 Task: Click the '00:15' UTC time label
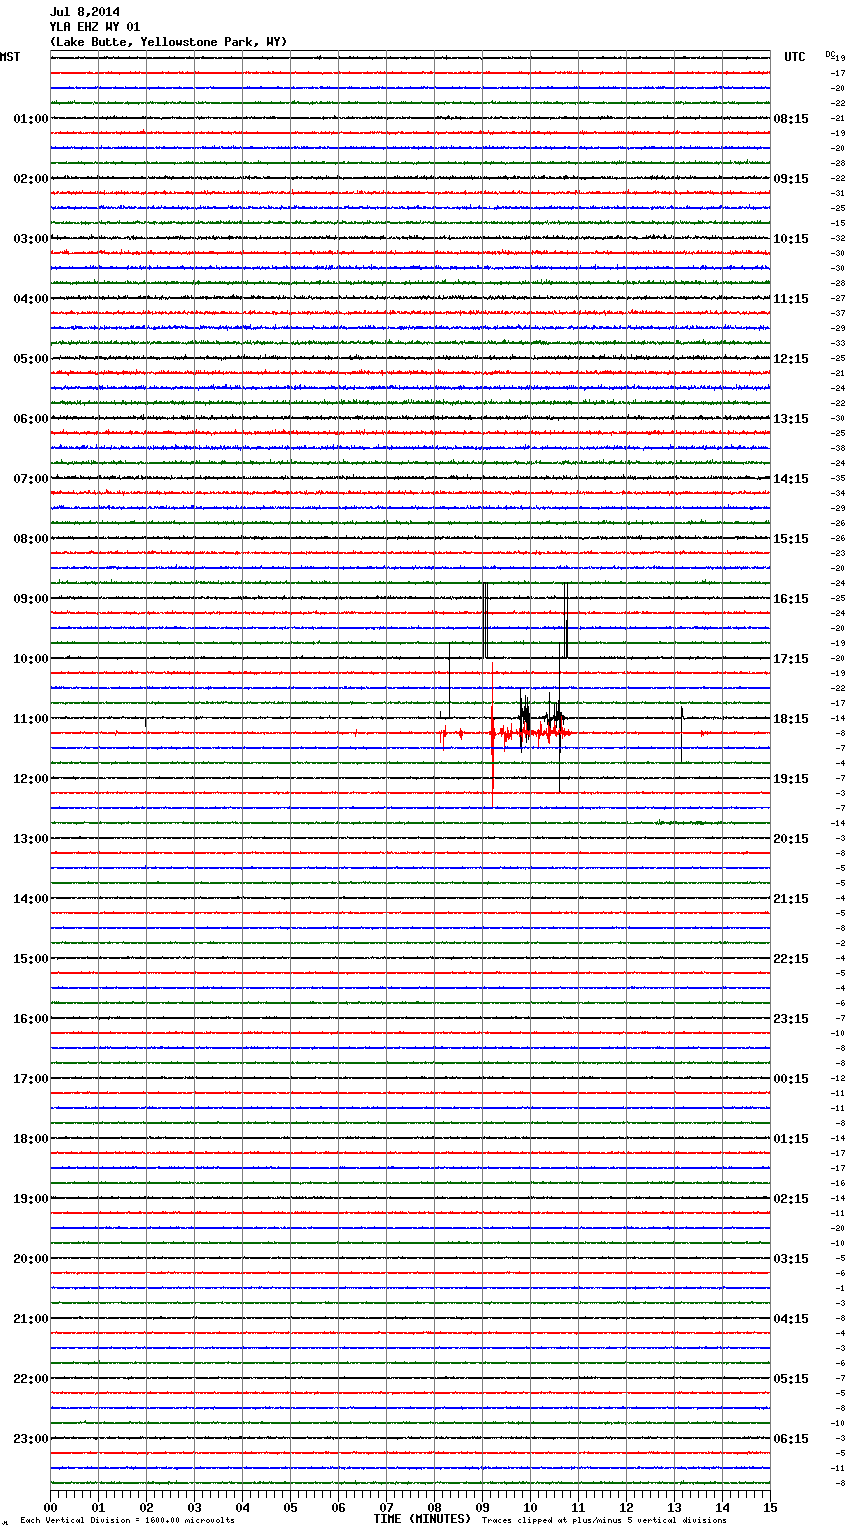[791, 1079]
